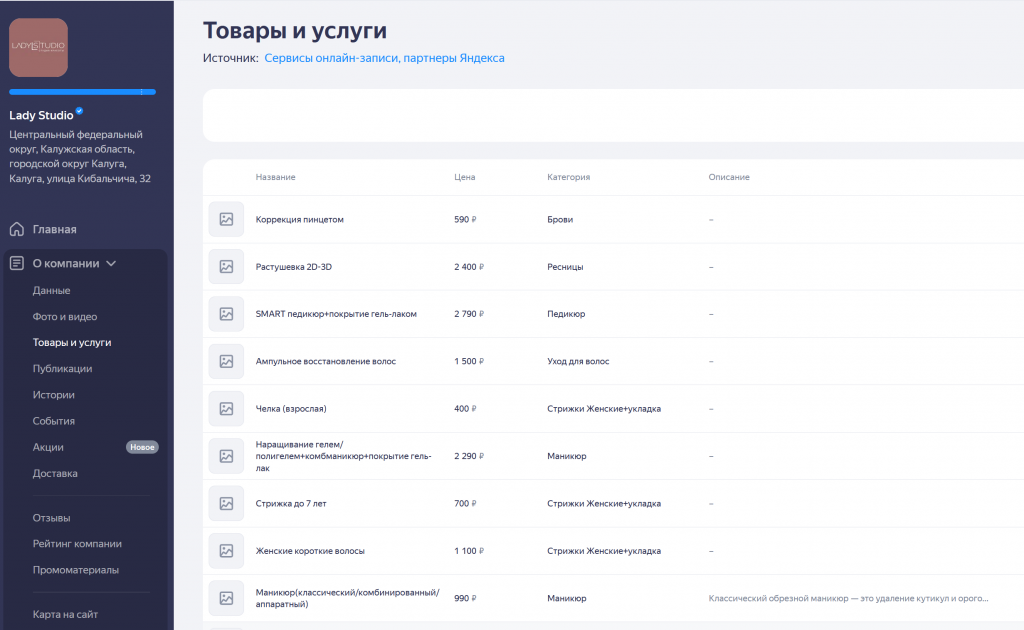Click the image placeholder for Растушевка 2D-3D
The width and height of the screenshot is (1024, 630).
[x=226, y=266]
